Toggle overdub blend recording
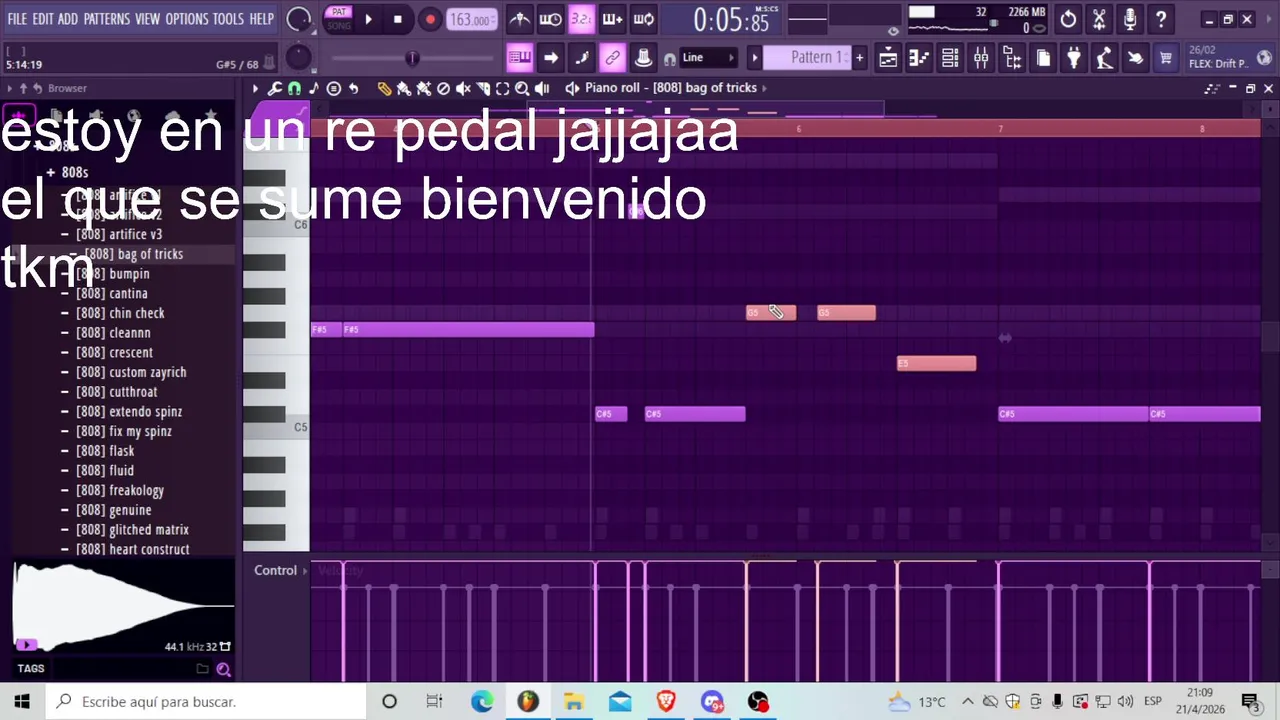Screen dimensions: 1280x720 pyautogui.click(x=612, y=19)
